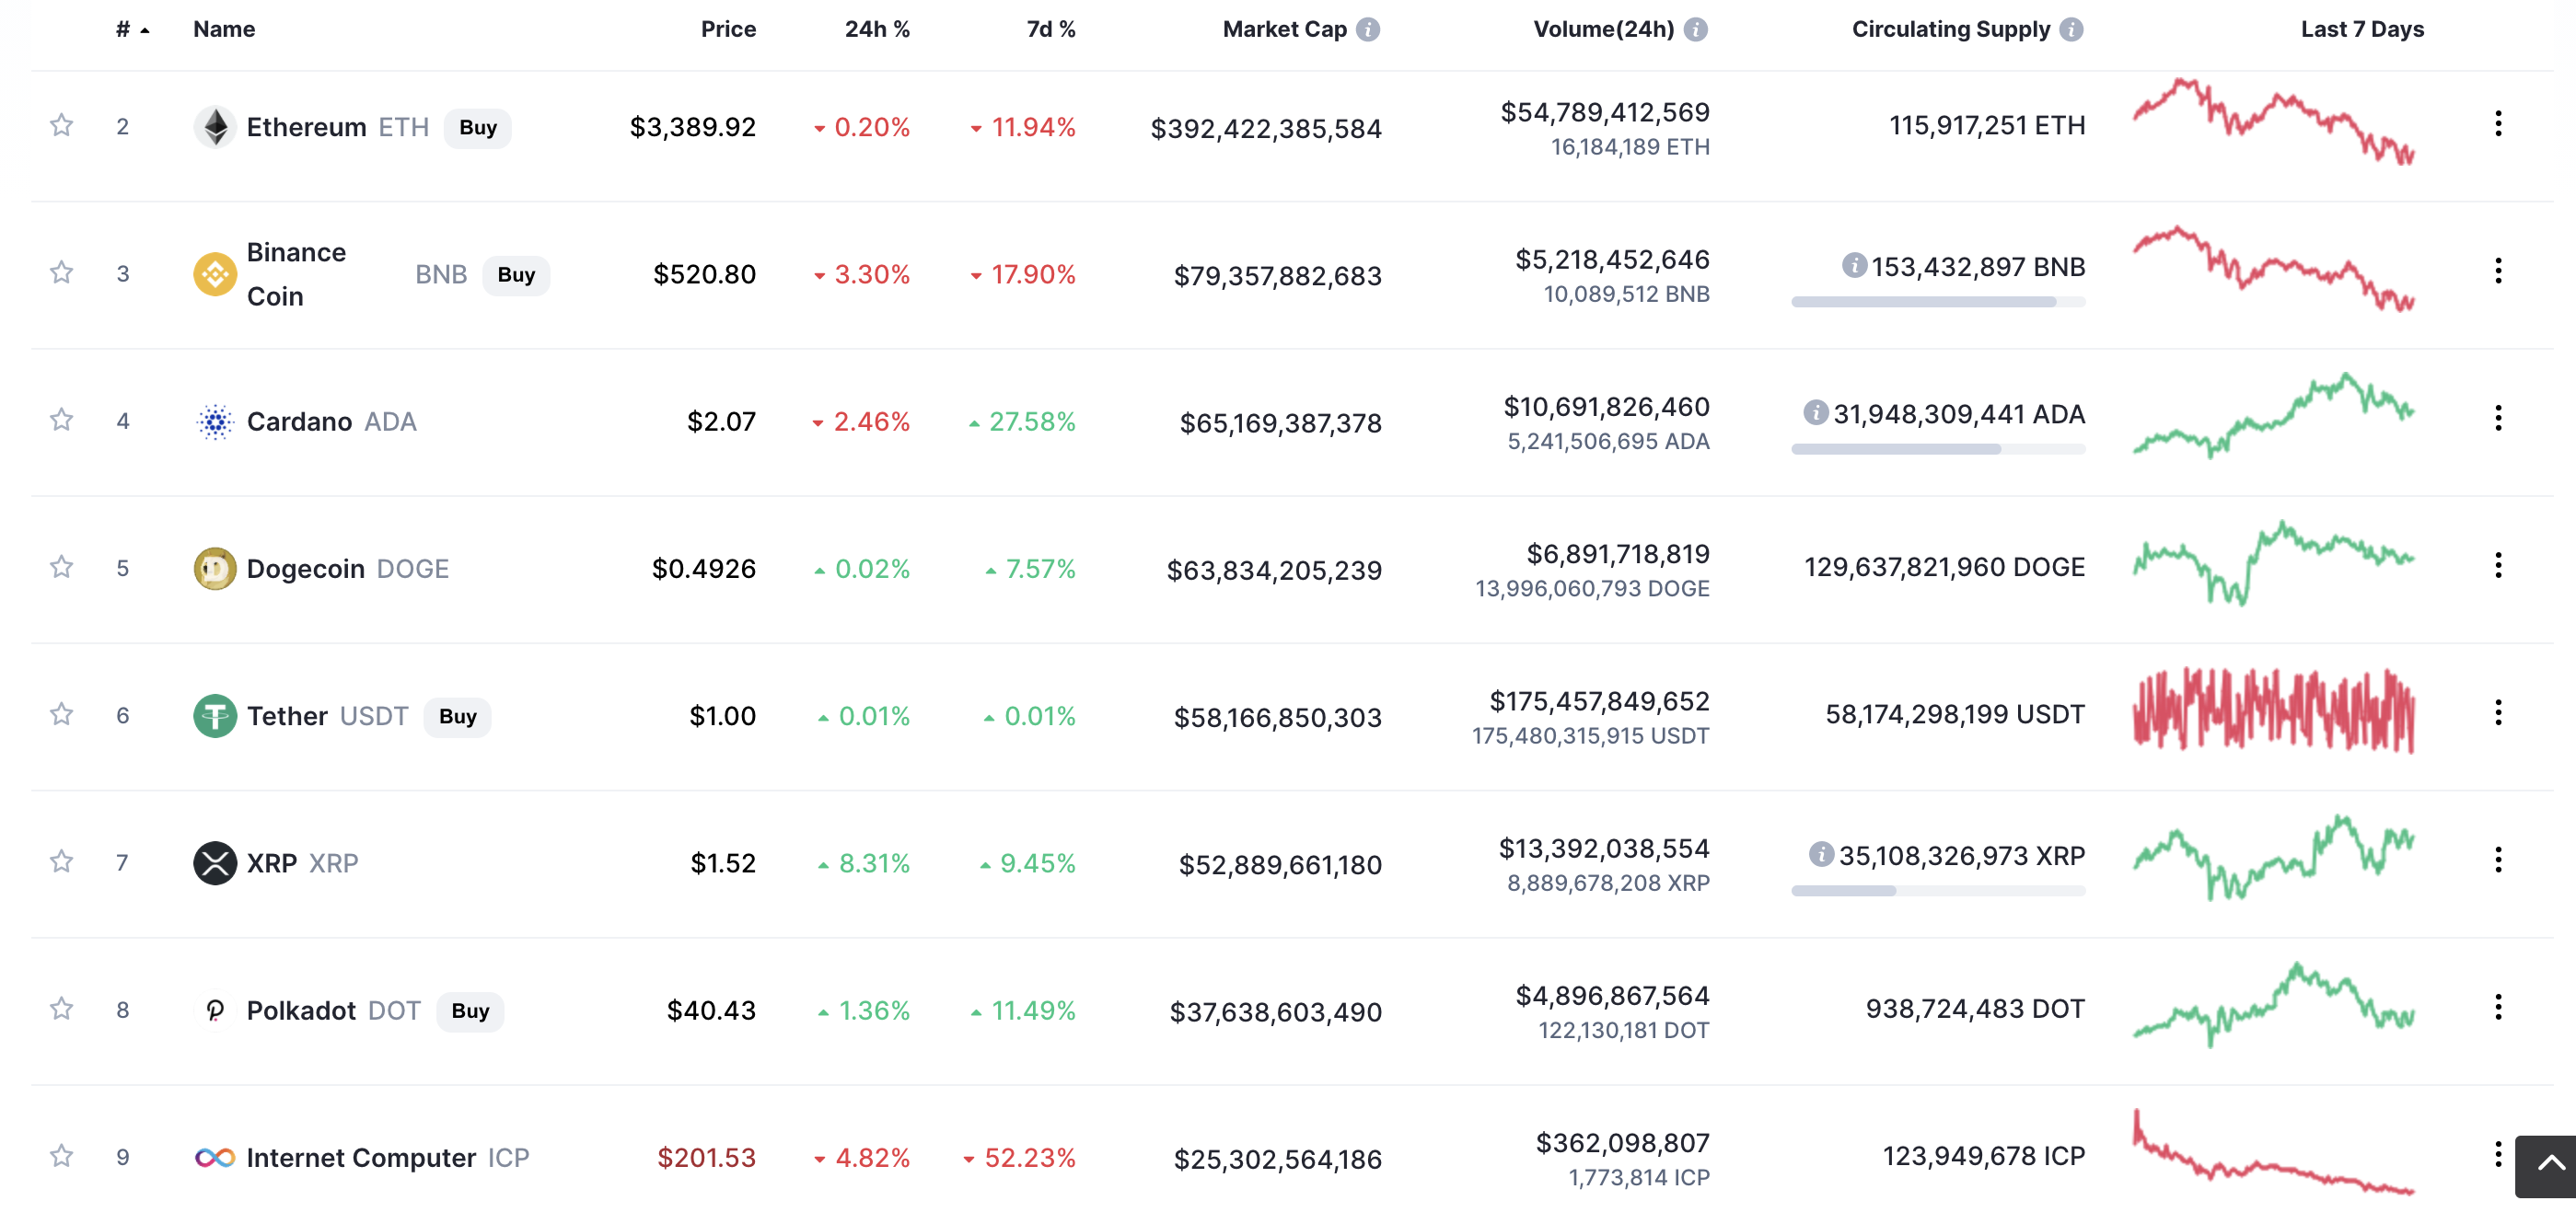
Task: Click info icon beside BNB circulating supply
Action: click(x=1855, y=265)
